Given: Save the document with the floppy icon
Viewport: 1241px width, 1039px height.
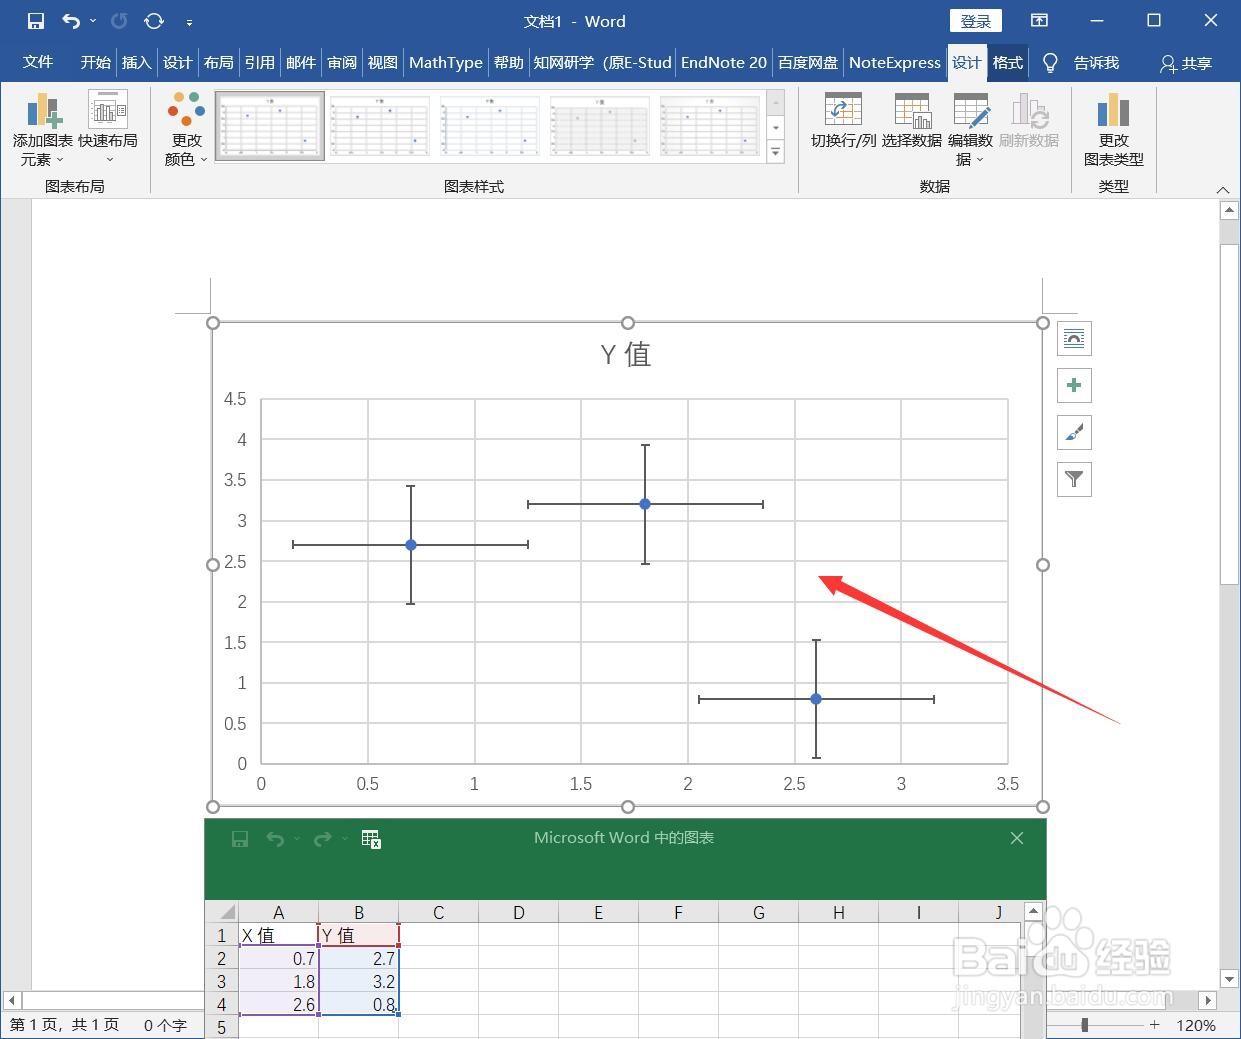Looking at the screenshot, I should [36, 21].
